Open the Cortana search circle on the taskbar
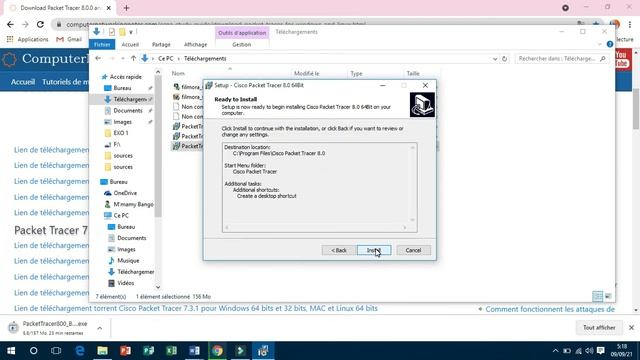The height and width of the screenshot is (360, 640). 33,351
